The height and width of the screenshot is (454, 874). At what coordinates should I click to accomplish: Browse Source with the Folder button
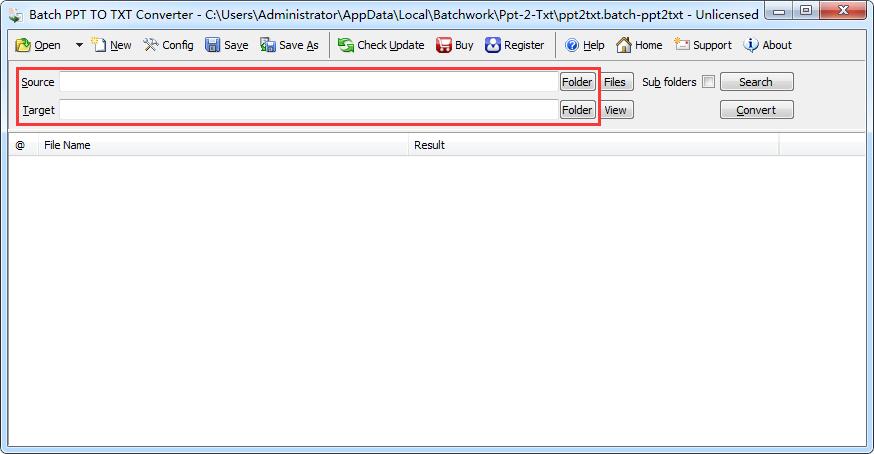coord(577,82)
